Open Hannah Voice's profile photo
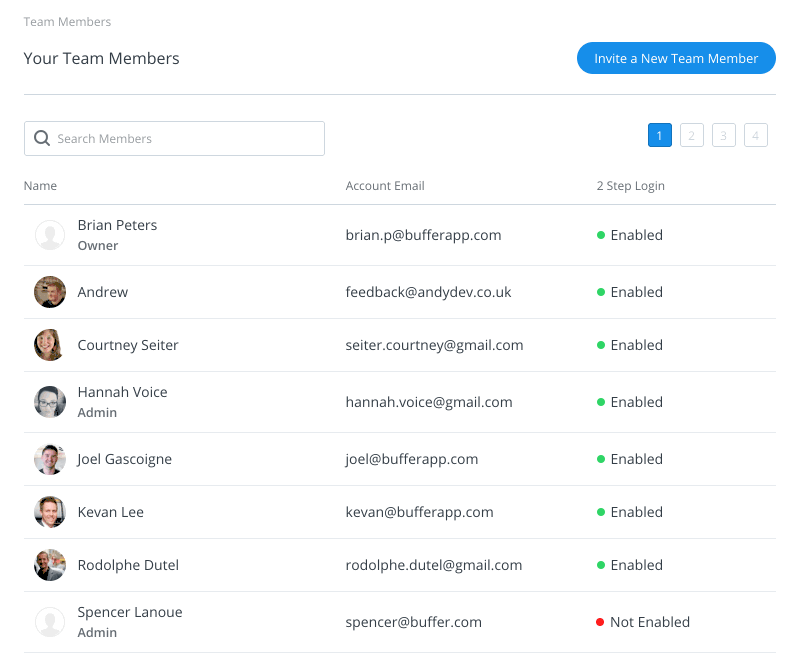 coord(50,402)
